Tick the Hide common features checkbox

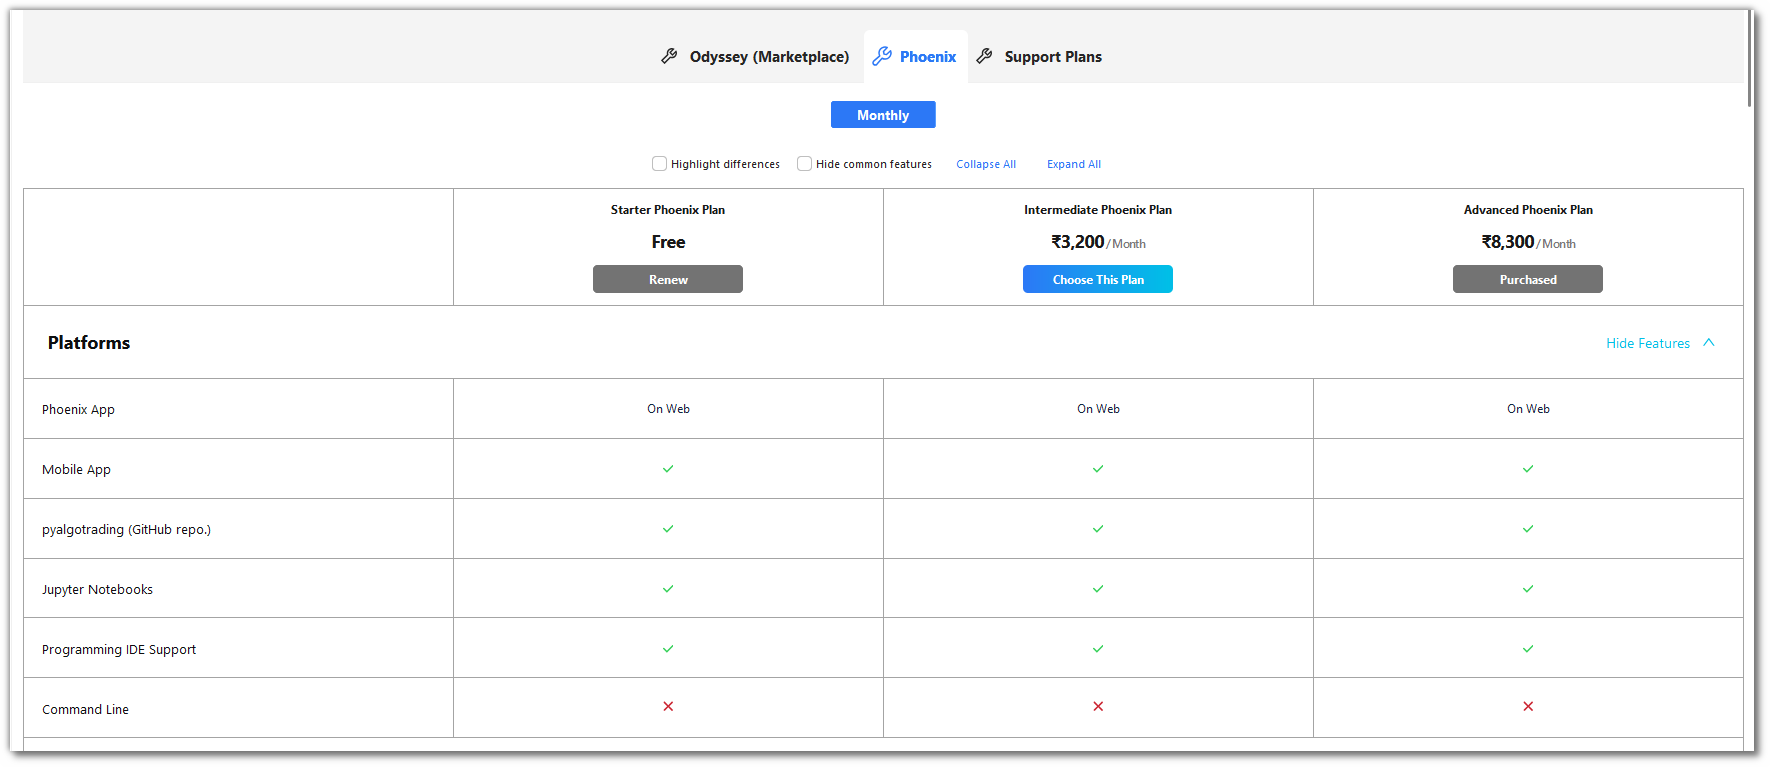pos(804,163)
